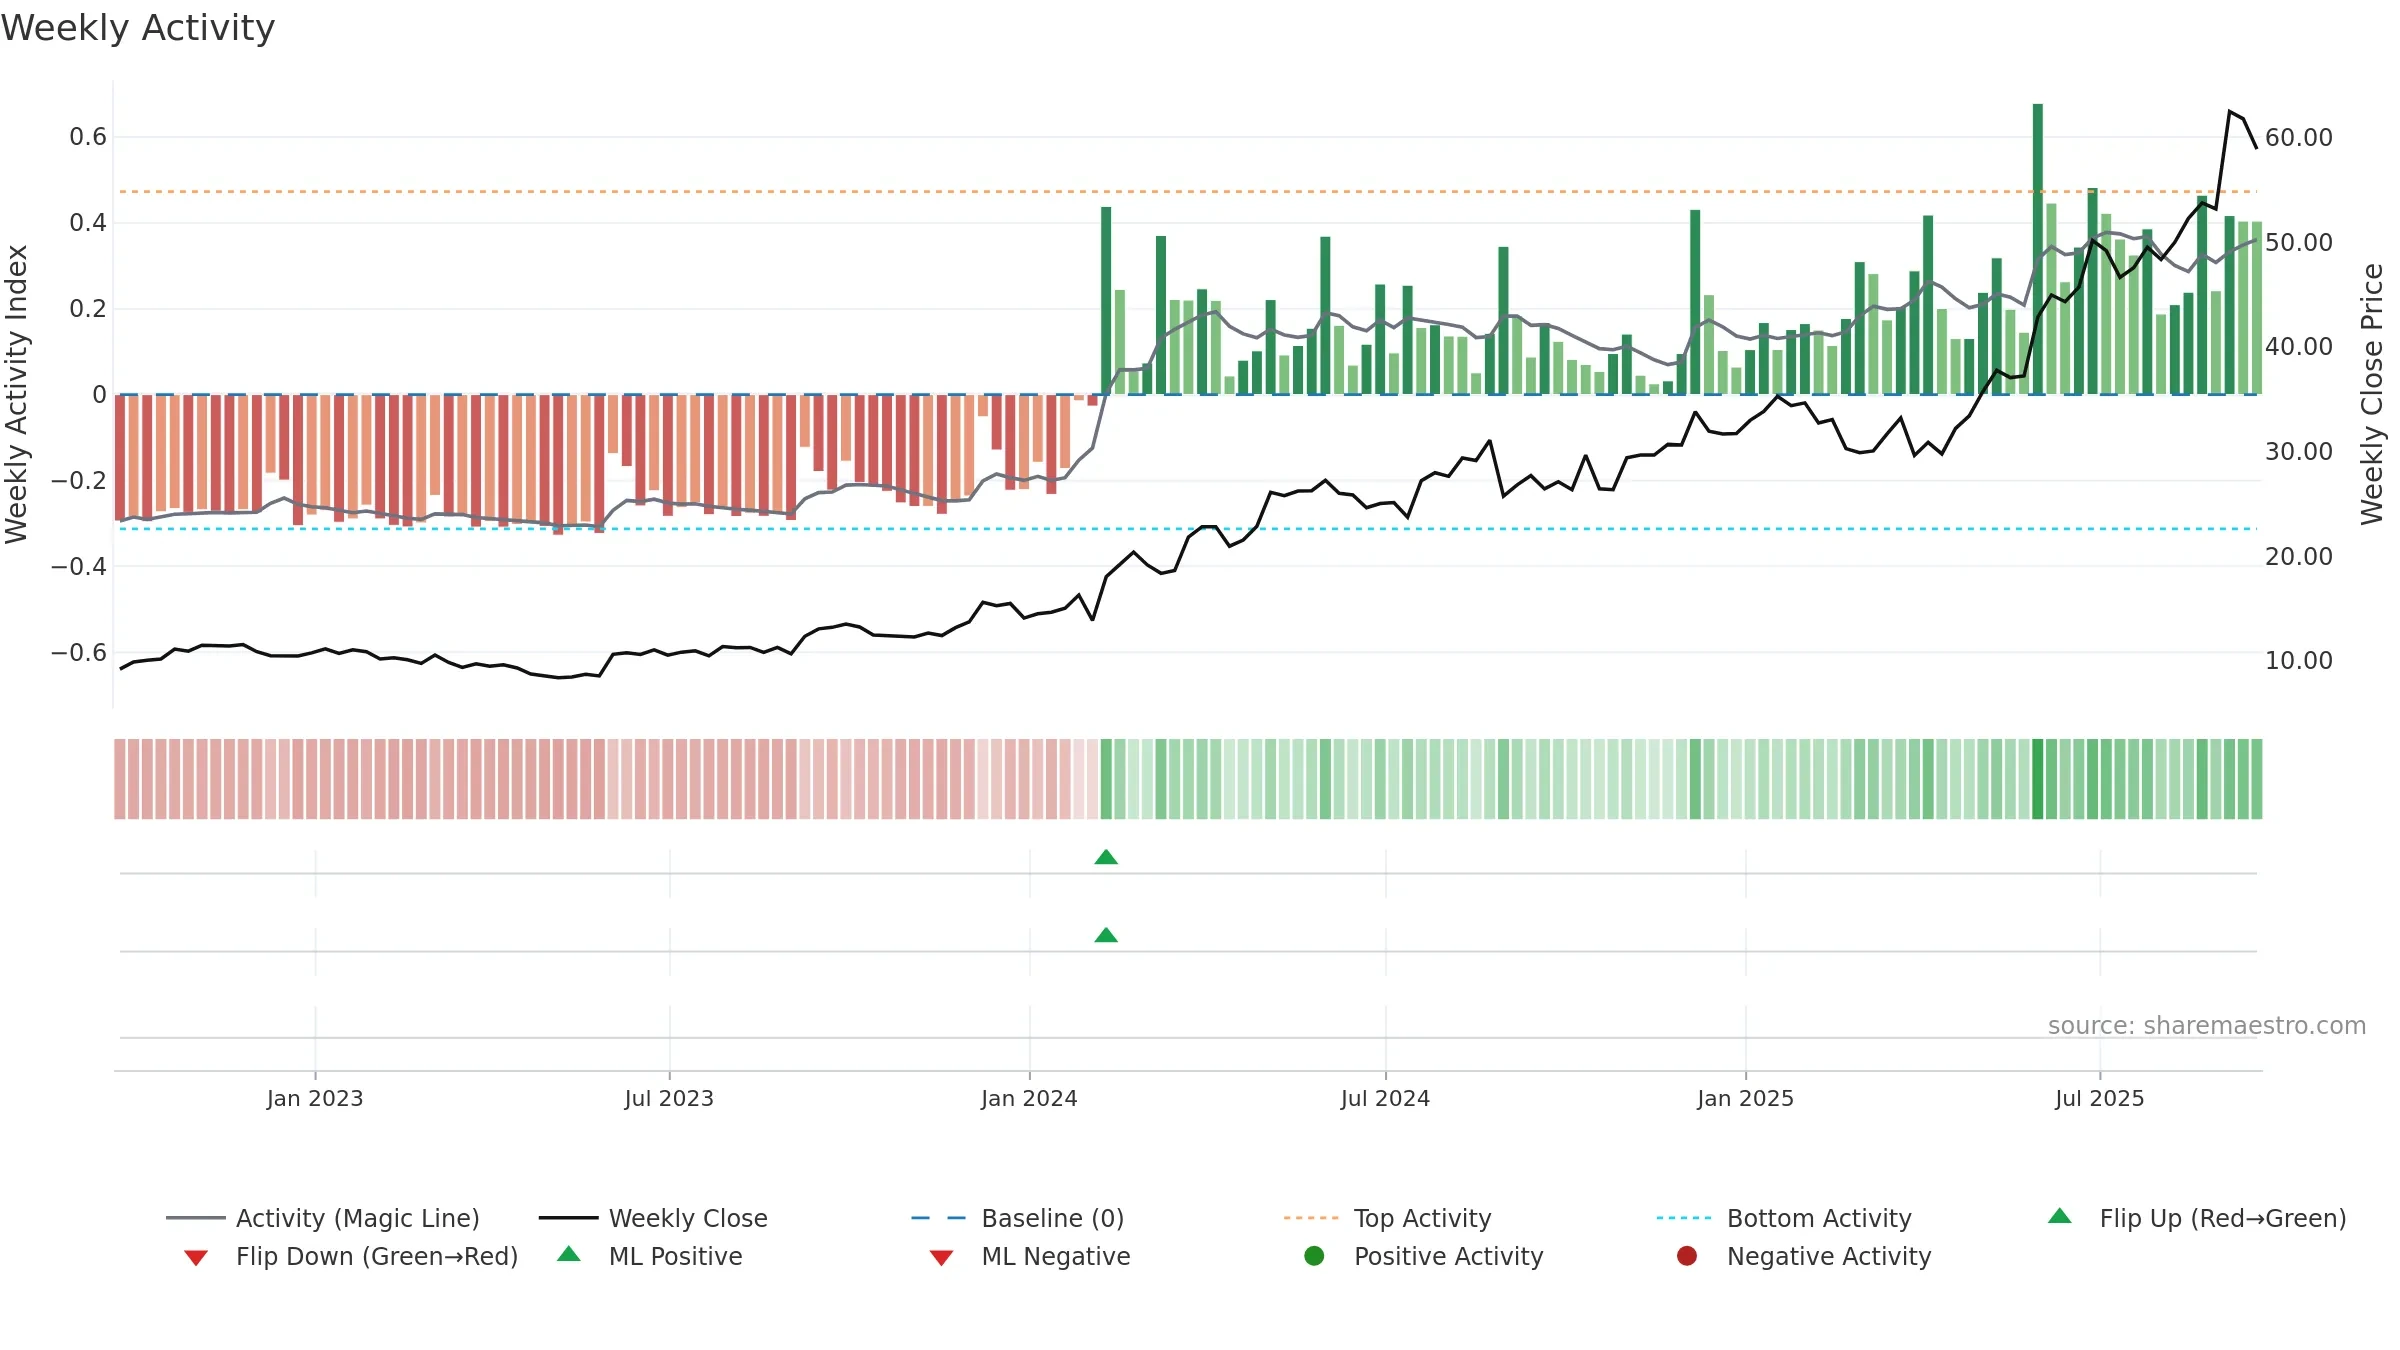2400x1350 pixels.
Task: Click the −0.6 activity index tick label
Action: coord(79,652)
